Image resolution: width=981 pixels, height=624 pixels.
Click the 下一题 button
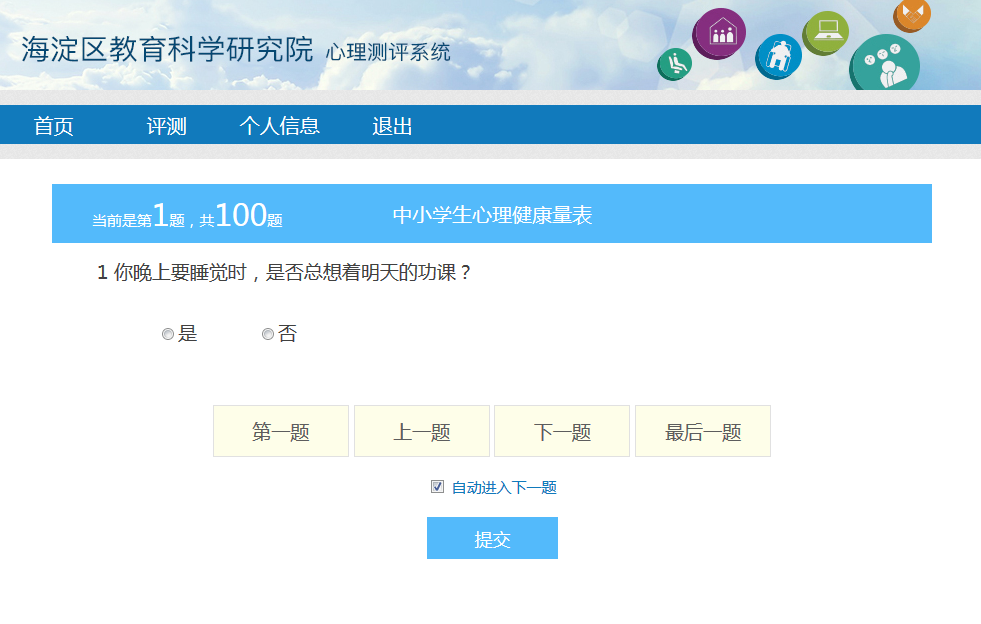point(562,431)
